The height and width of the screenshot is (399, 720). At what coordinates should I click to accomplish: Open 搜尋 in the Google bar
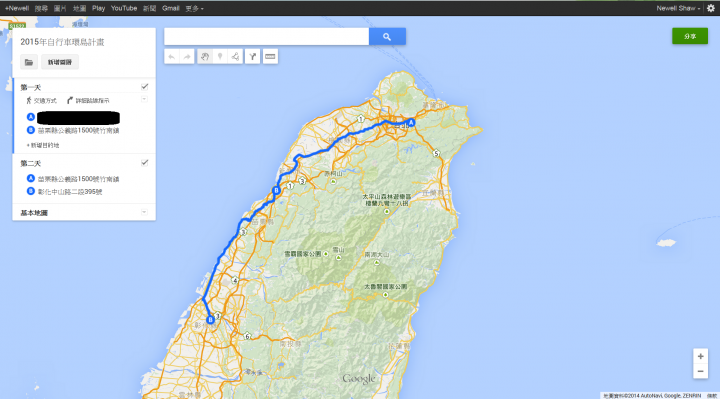click(41, 8)
